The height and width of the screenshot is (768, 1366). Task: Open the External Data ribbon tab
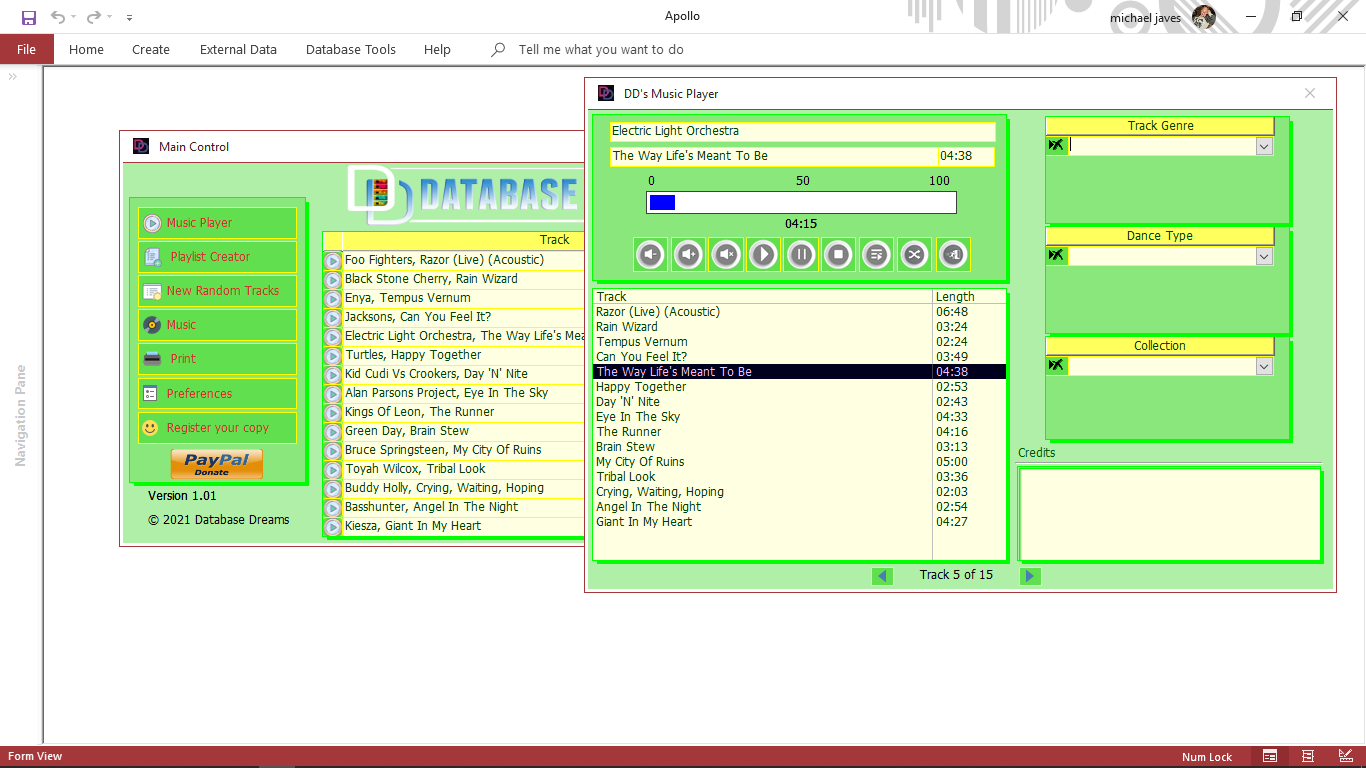tap(238, 49)
